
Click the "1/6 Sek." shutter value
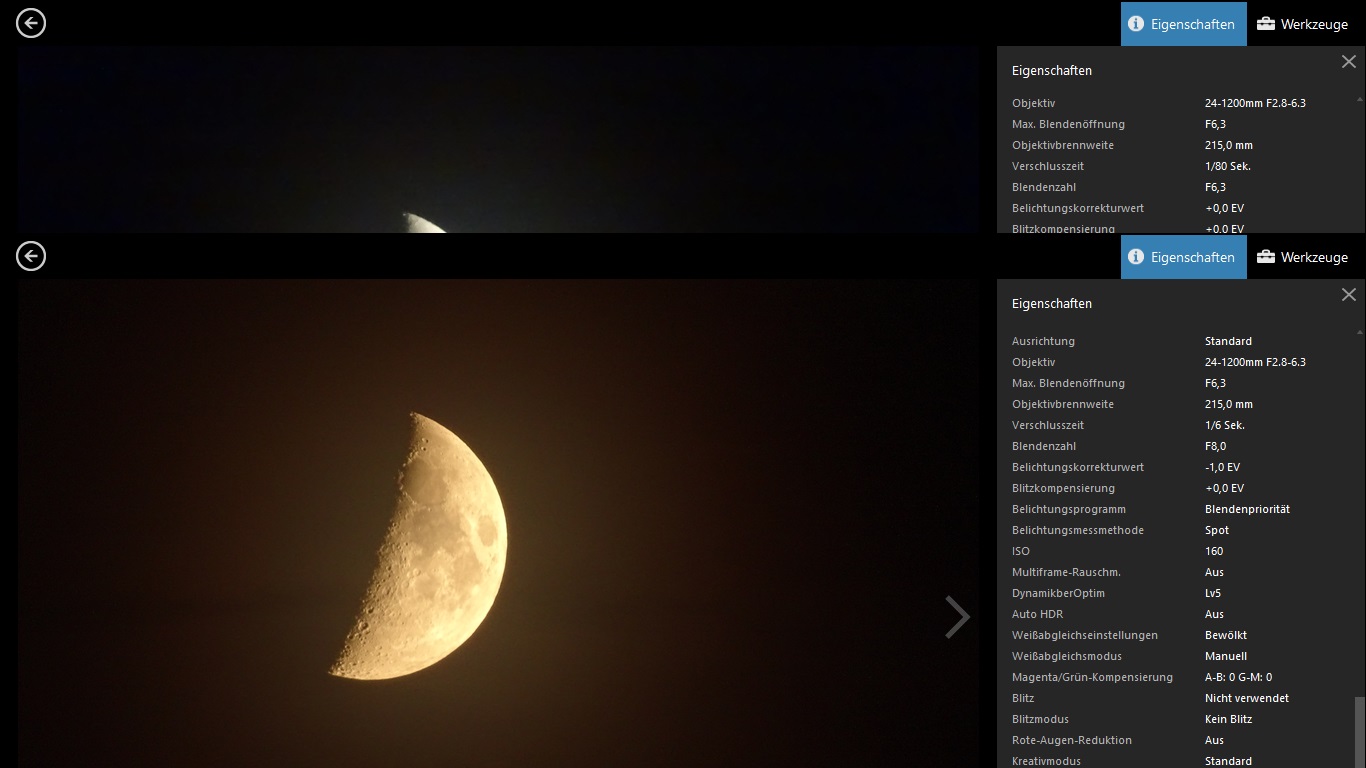(x=1225, y=425)
